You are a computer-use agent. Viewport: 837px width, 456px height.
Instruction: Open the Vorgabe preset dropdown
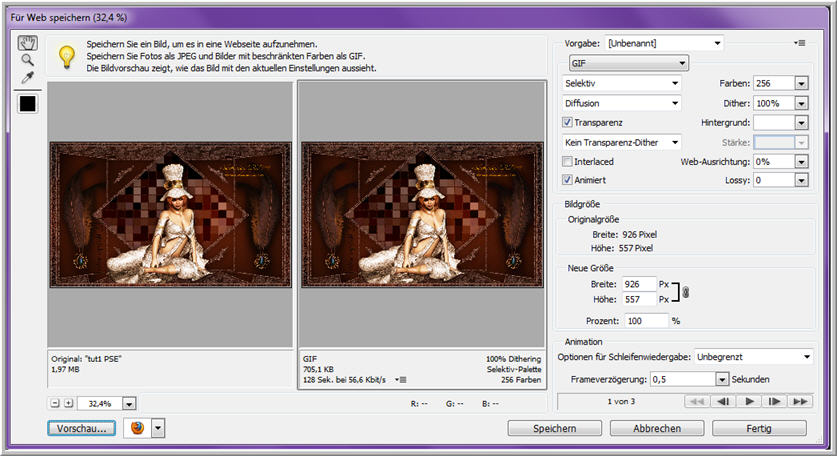665,43
